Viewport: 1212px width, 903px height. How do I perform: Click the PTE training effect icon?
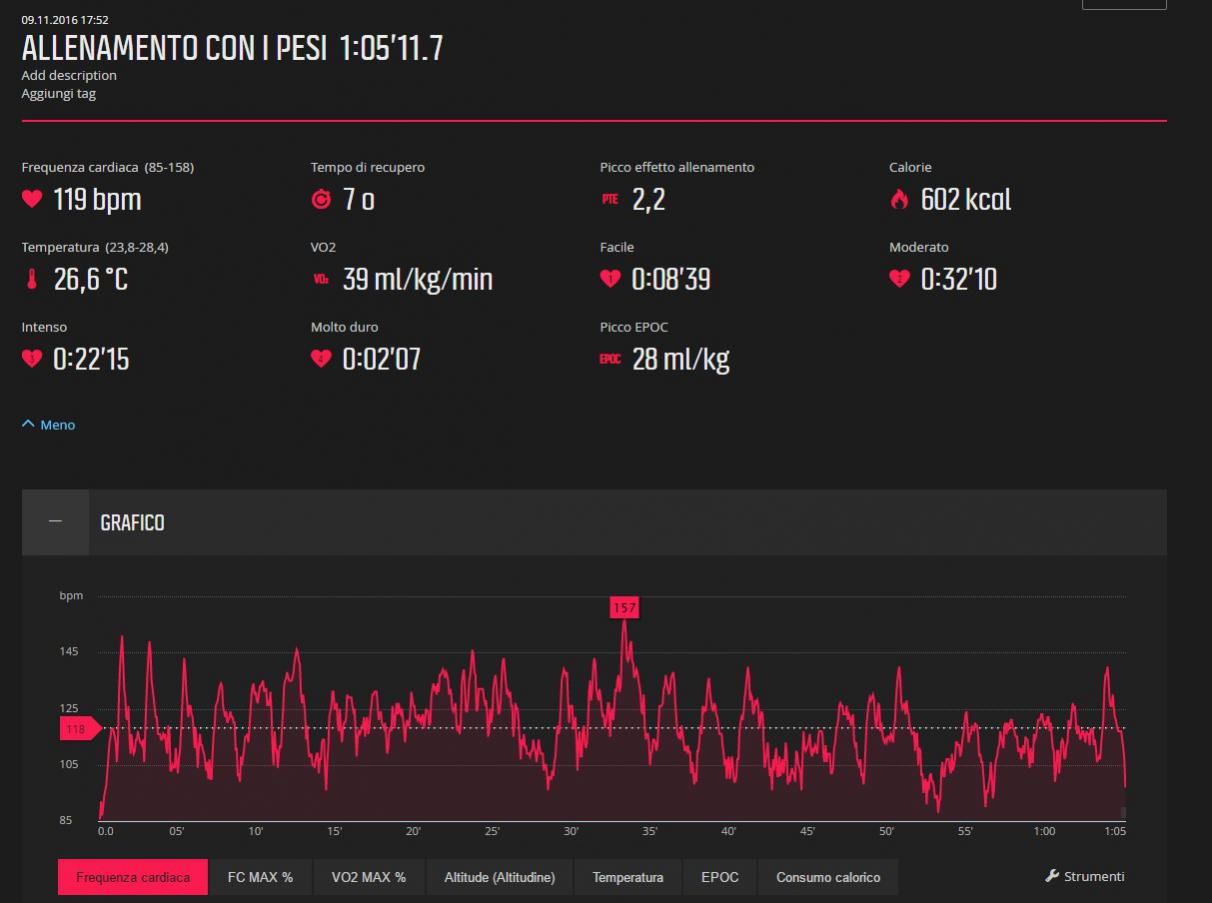(610, 200)
